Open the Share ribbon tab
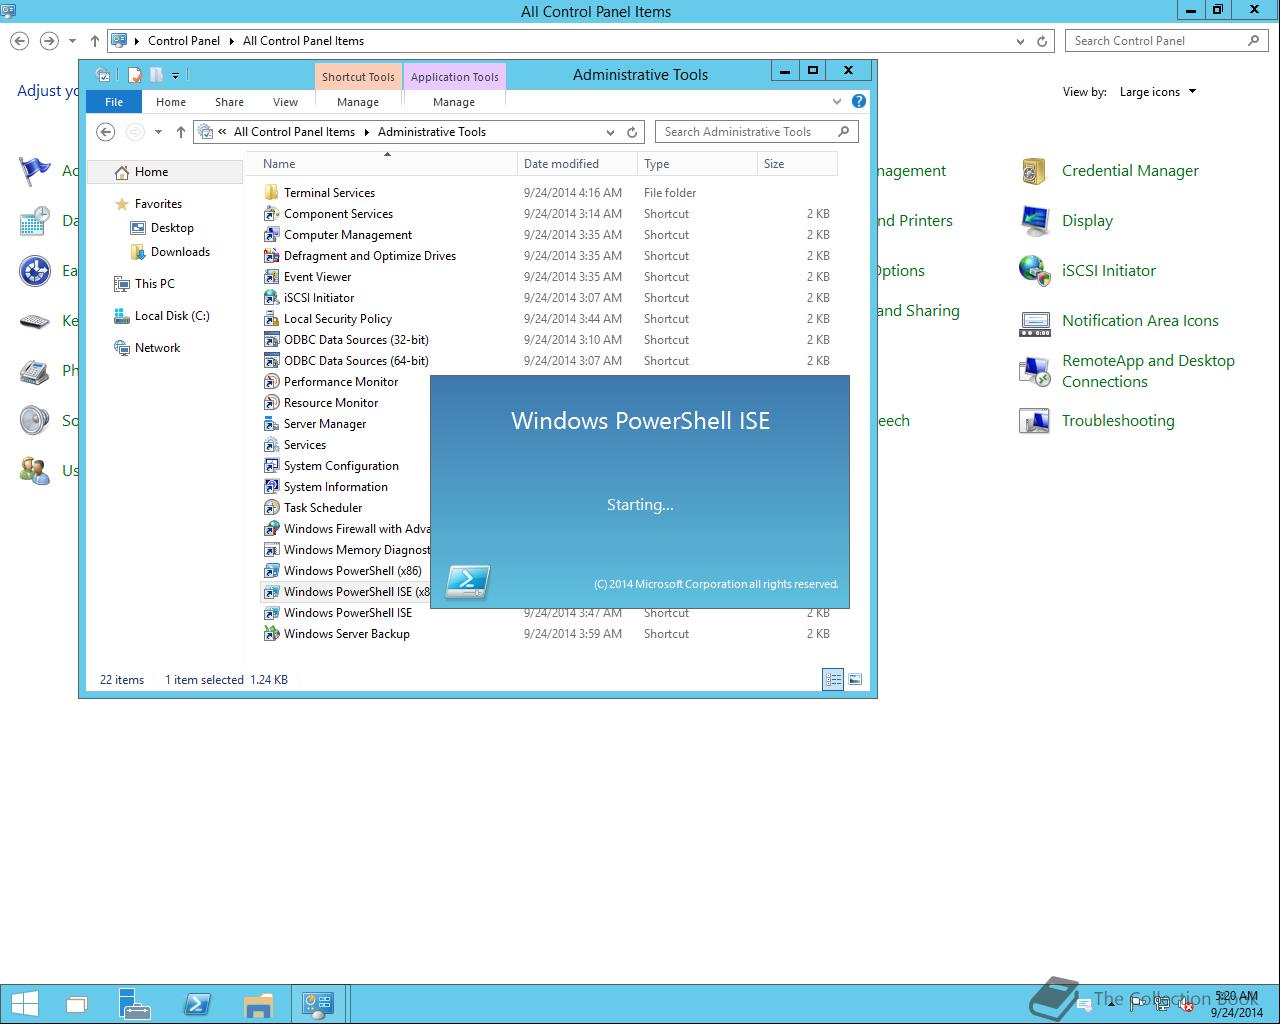 coord(229,102)
